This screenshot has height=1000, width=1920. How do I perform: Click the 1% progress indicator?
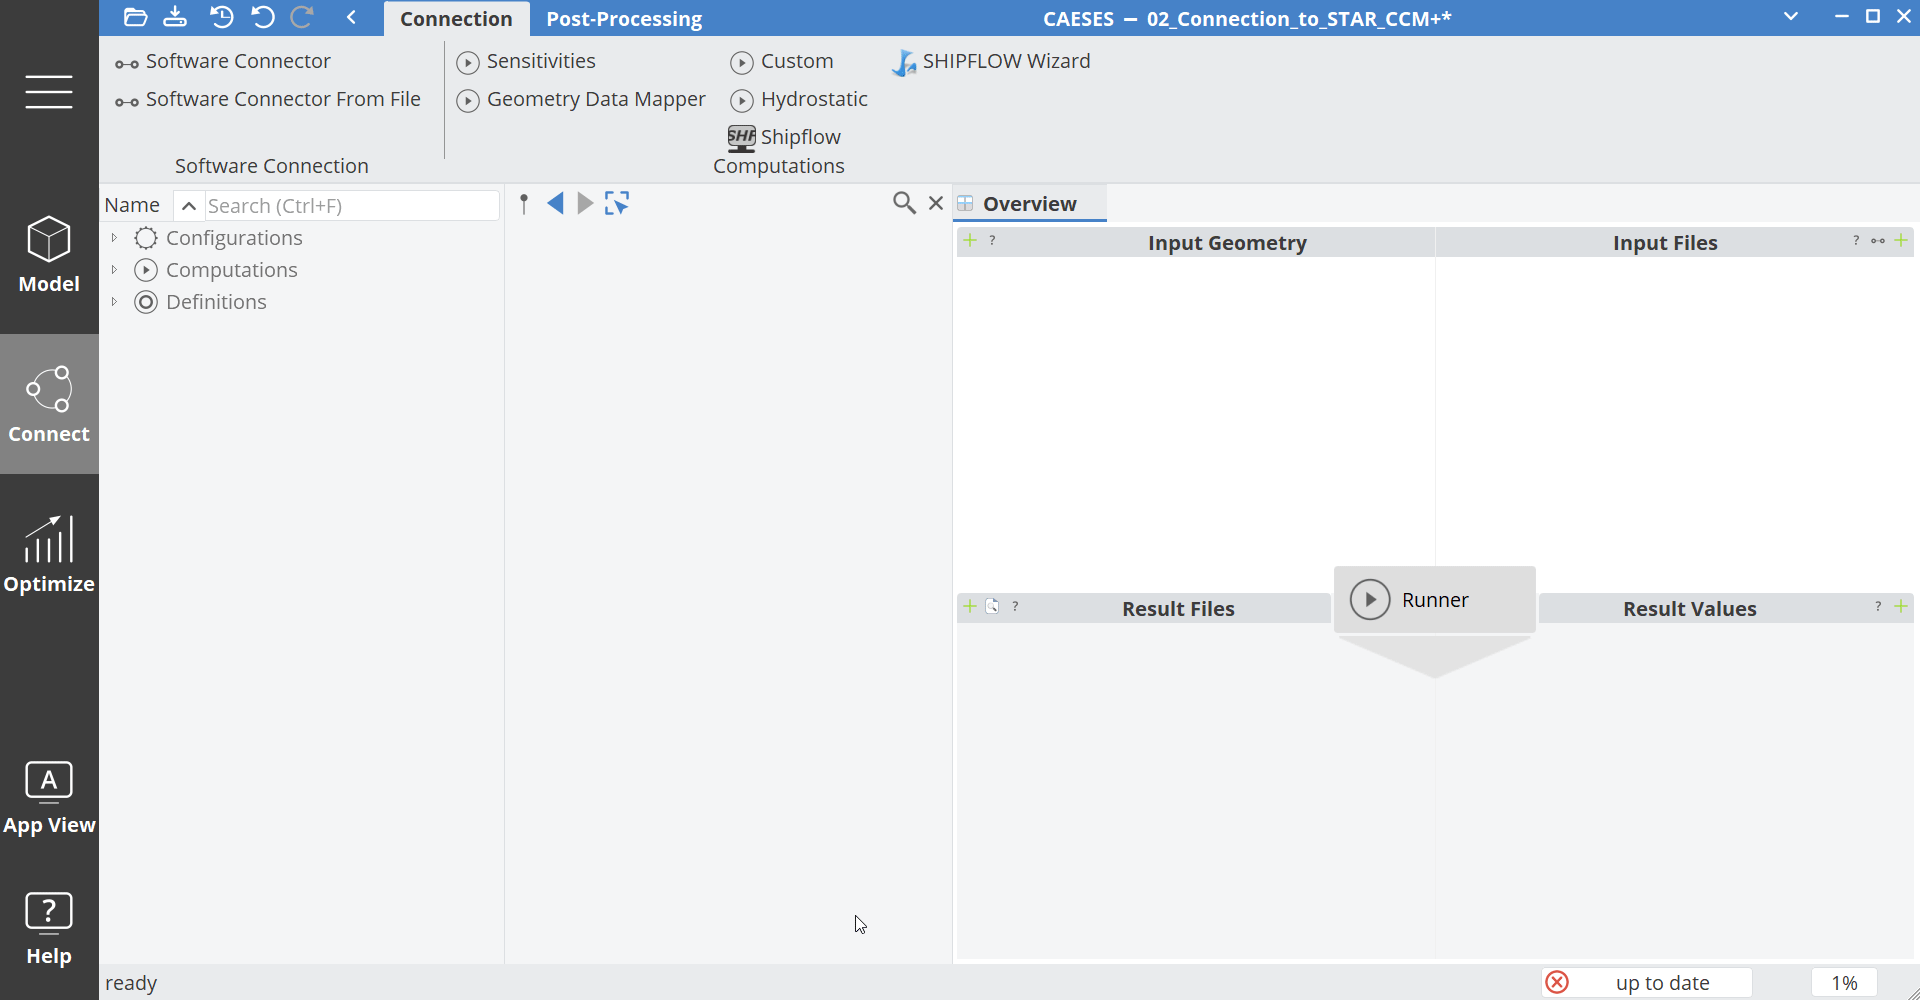click(1844, 983)
